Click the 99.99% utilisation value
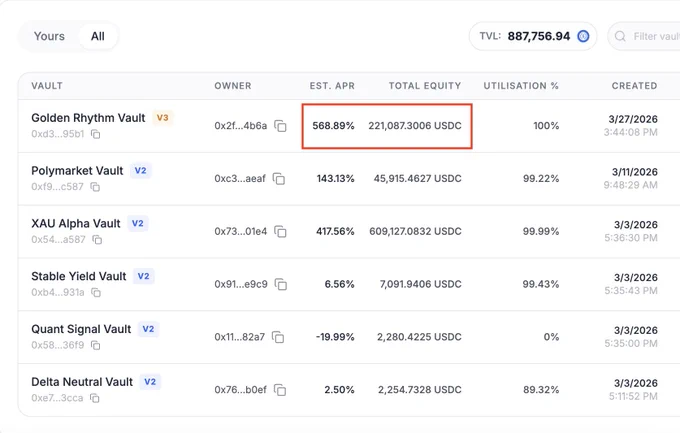This screenshot has height=433, width=680. click(541, 232)
